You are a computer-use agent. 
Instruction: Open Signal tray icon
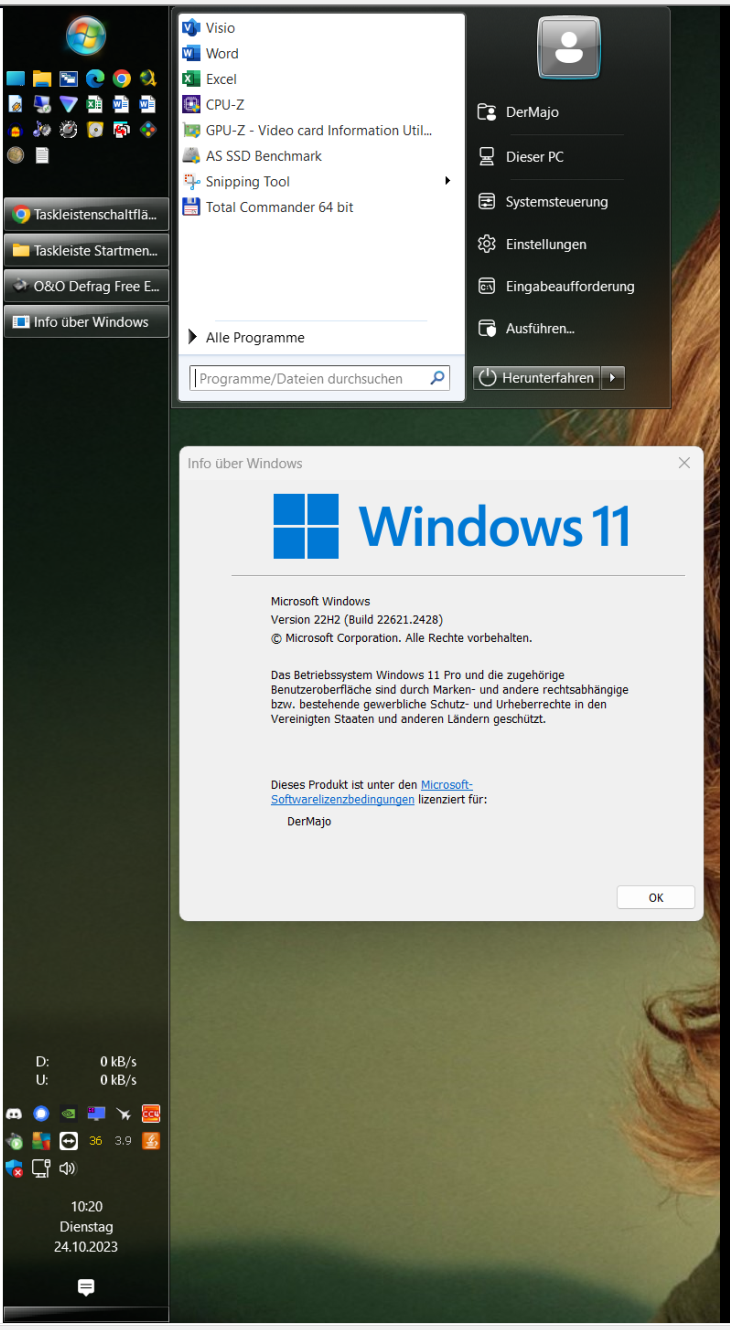[x=41, y=1113]
